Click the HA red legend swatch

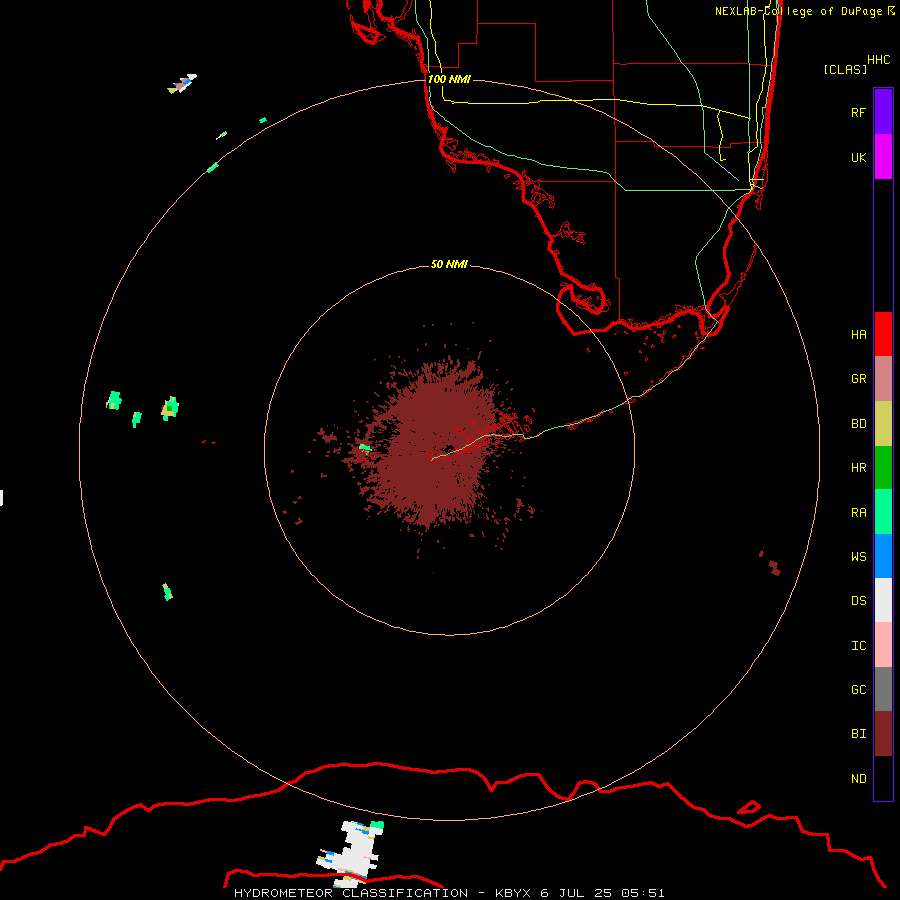883,334
